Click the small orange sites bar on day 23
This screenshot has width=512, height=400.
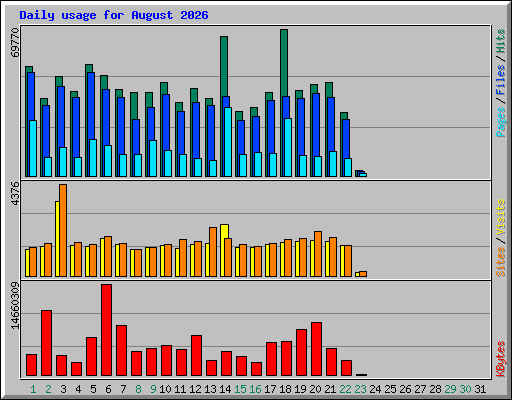tap(363, 274)
